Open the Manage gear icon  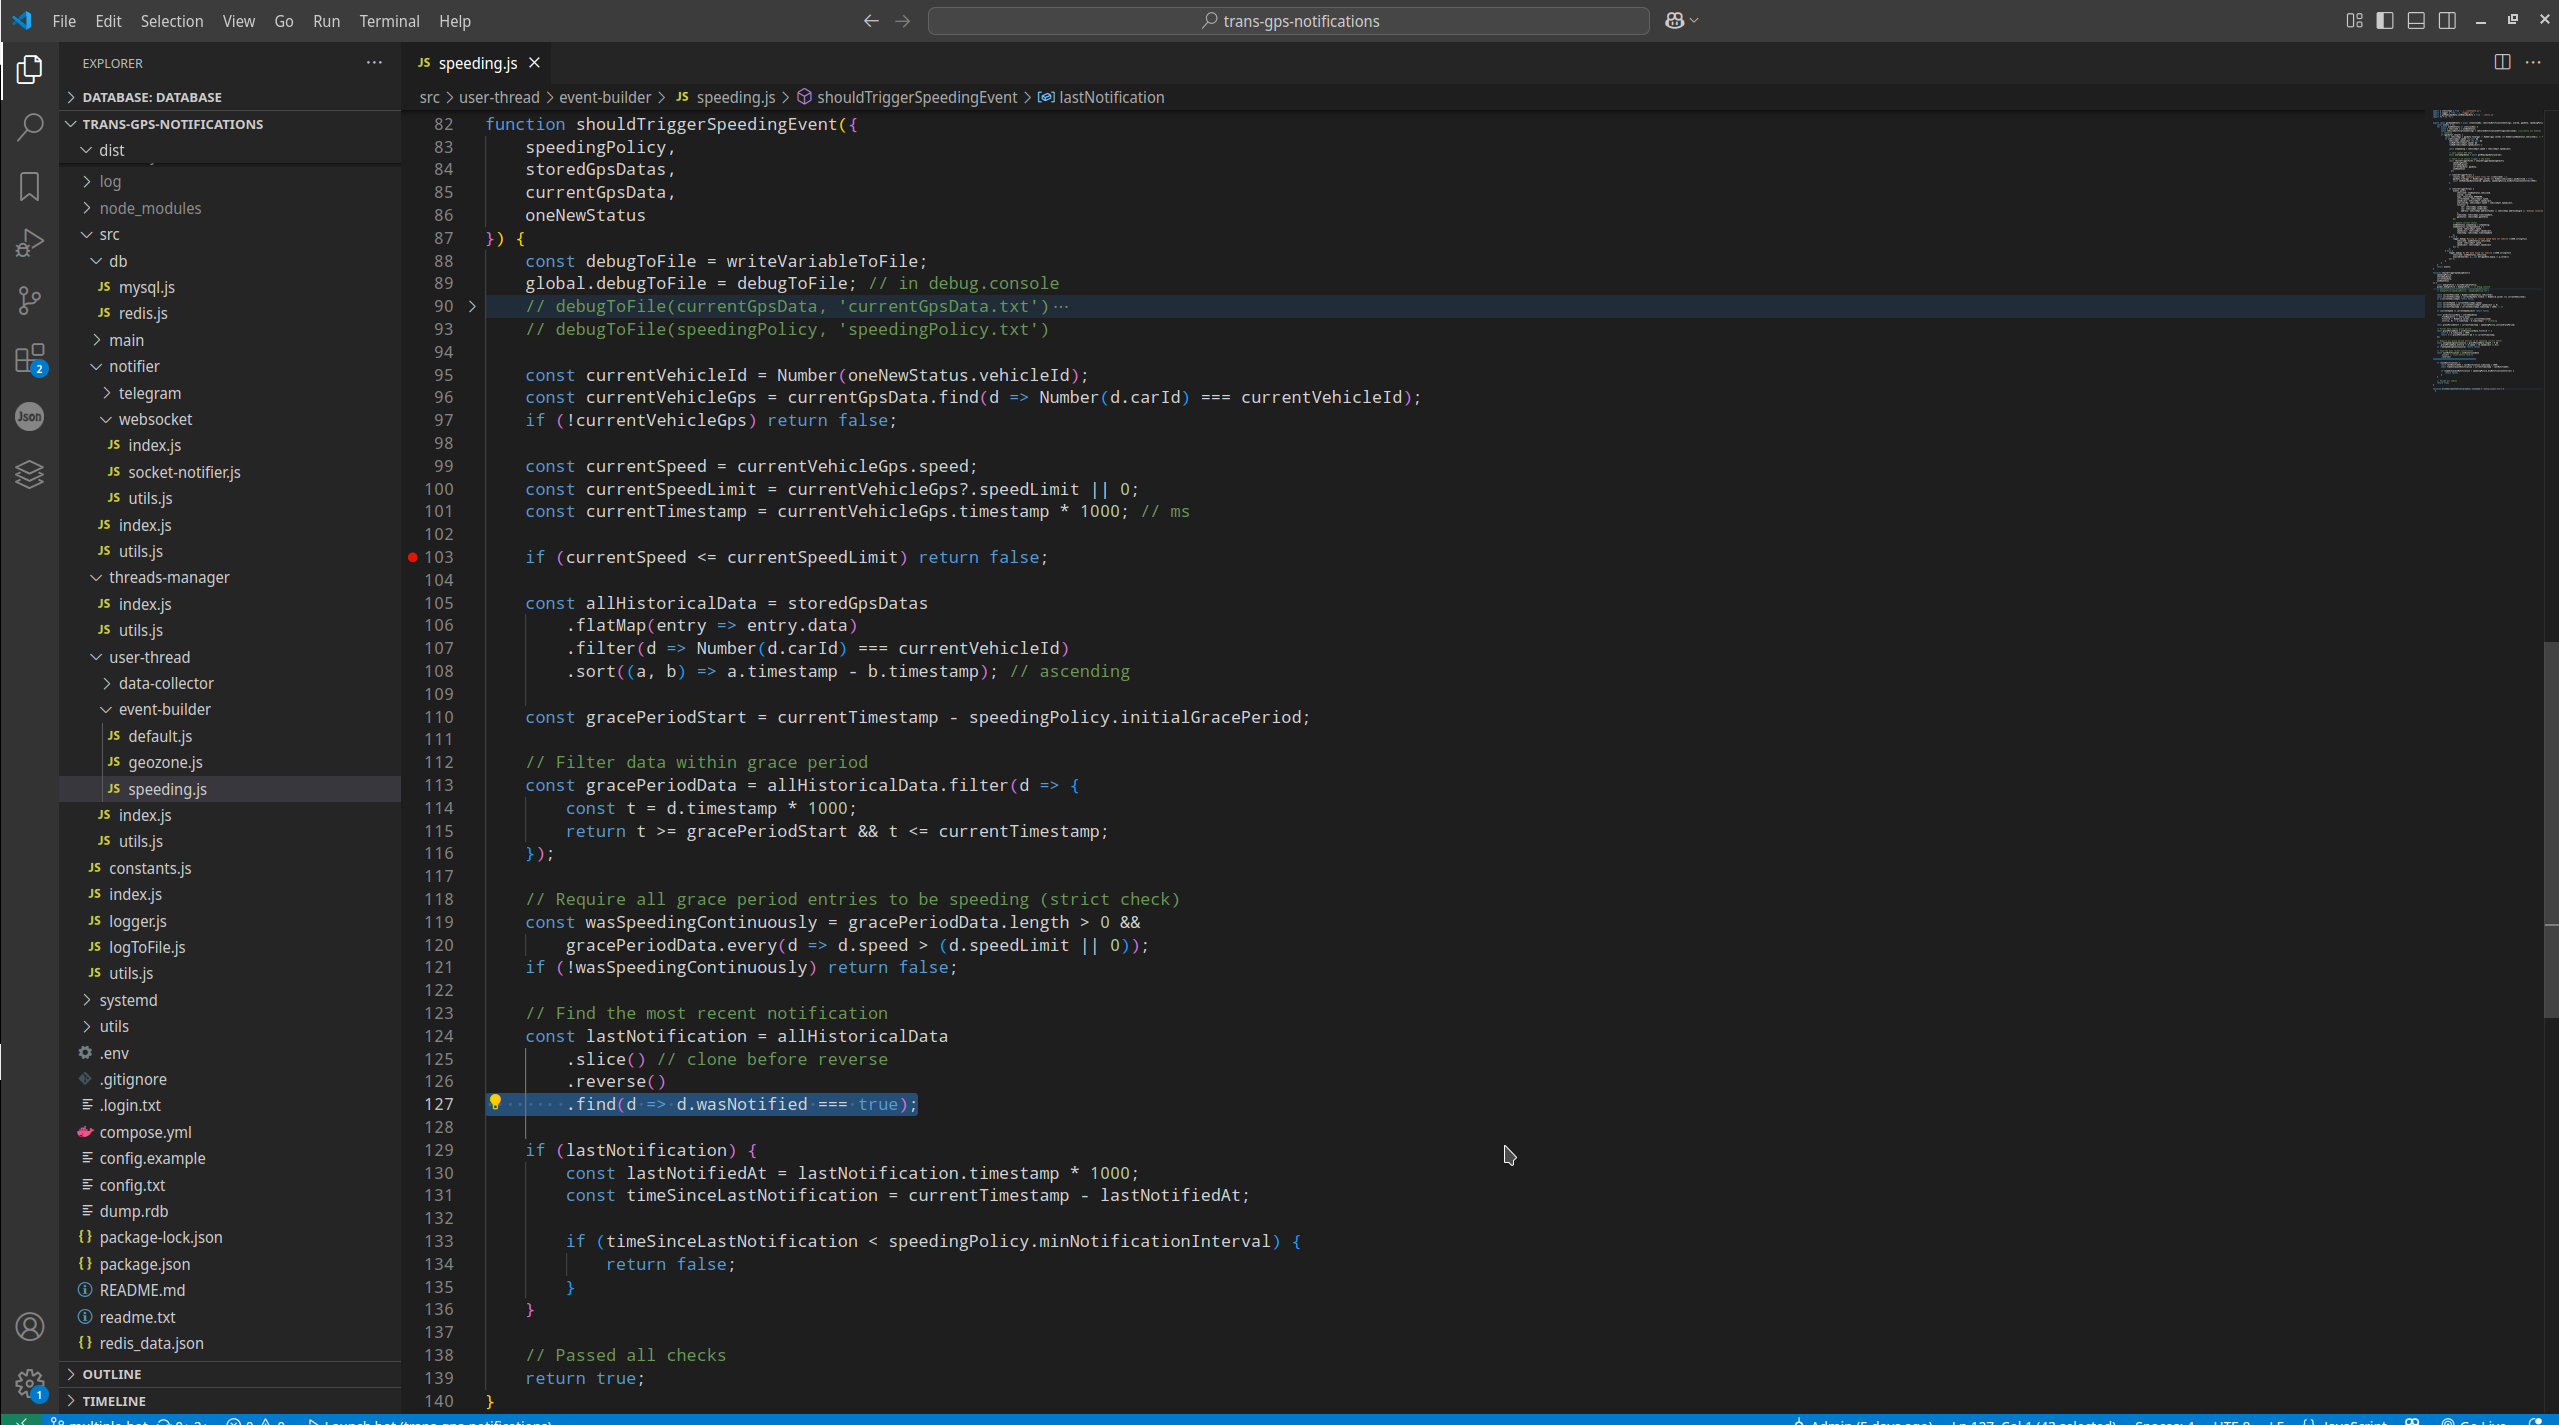coord(30,1384)
